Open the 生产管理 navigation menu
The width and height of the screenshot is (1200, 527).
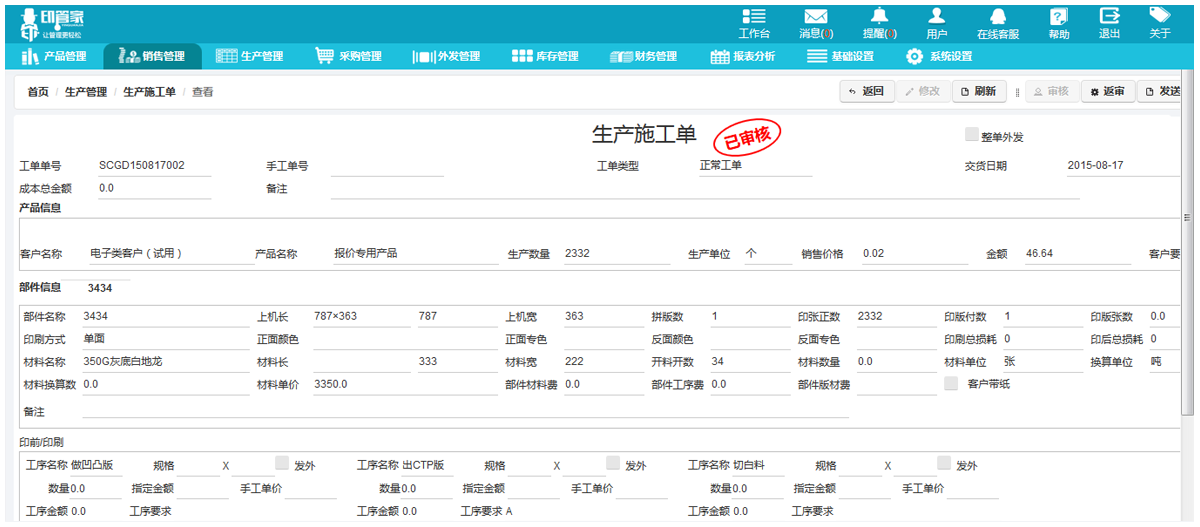(x=250, y=57)
